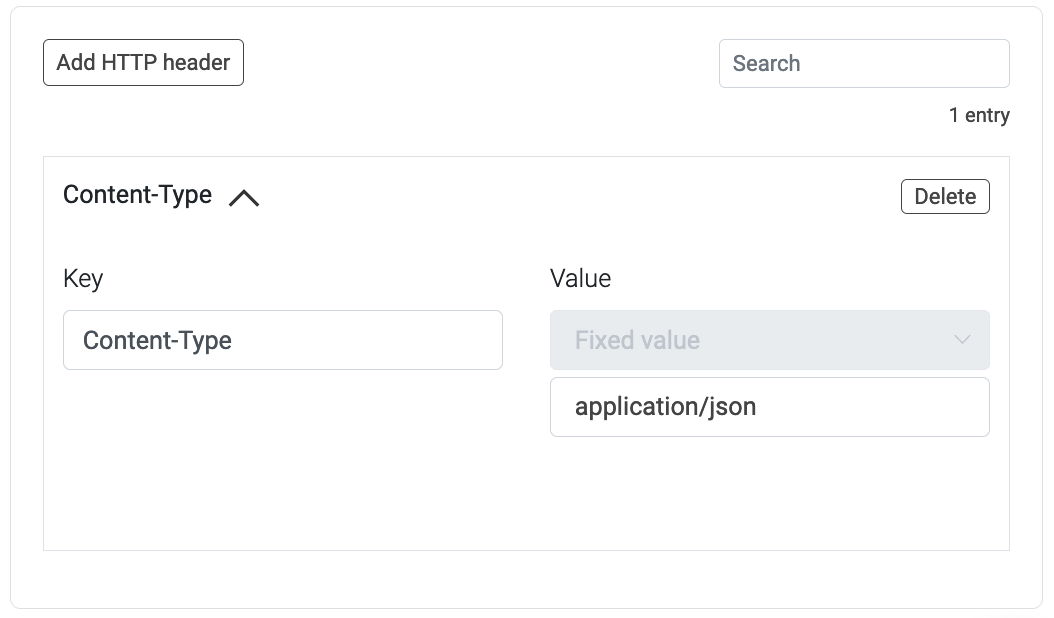Open the Fixed value type dropdown
Screen dimensions: 1054x618
769,340
